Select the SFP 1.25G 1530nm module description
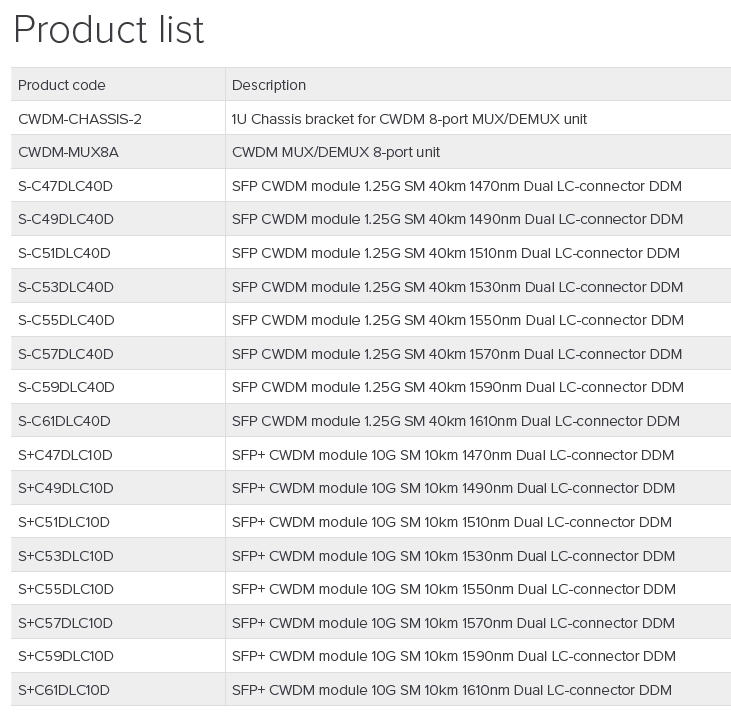The width and height of the screenshot is (731, 722). [457, 287]
